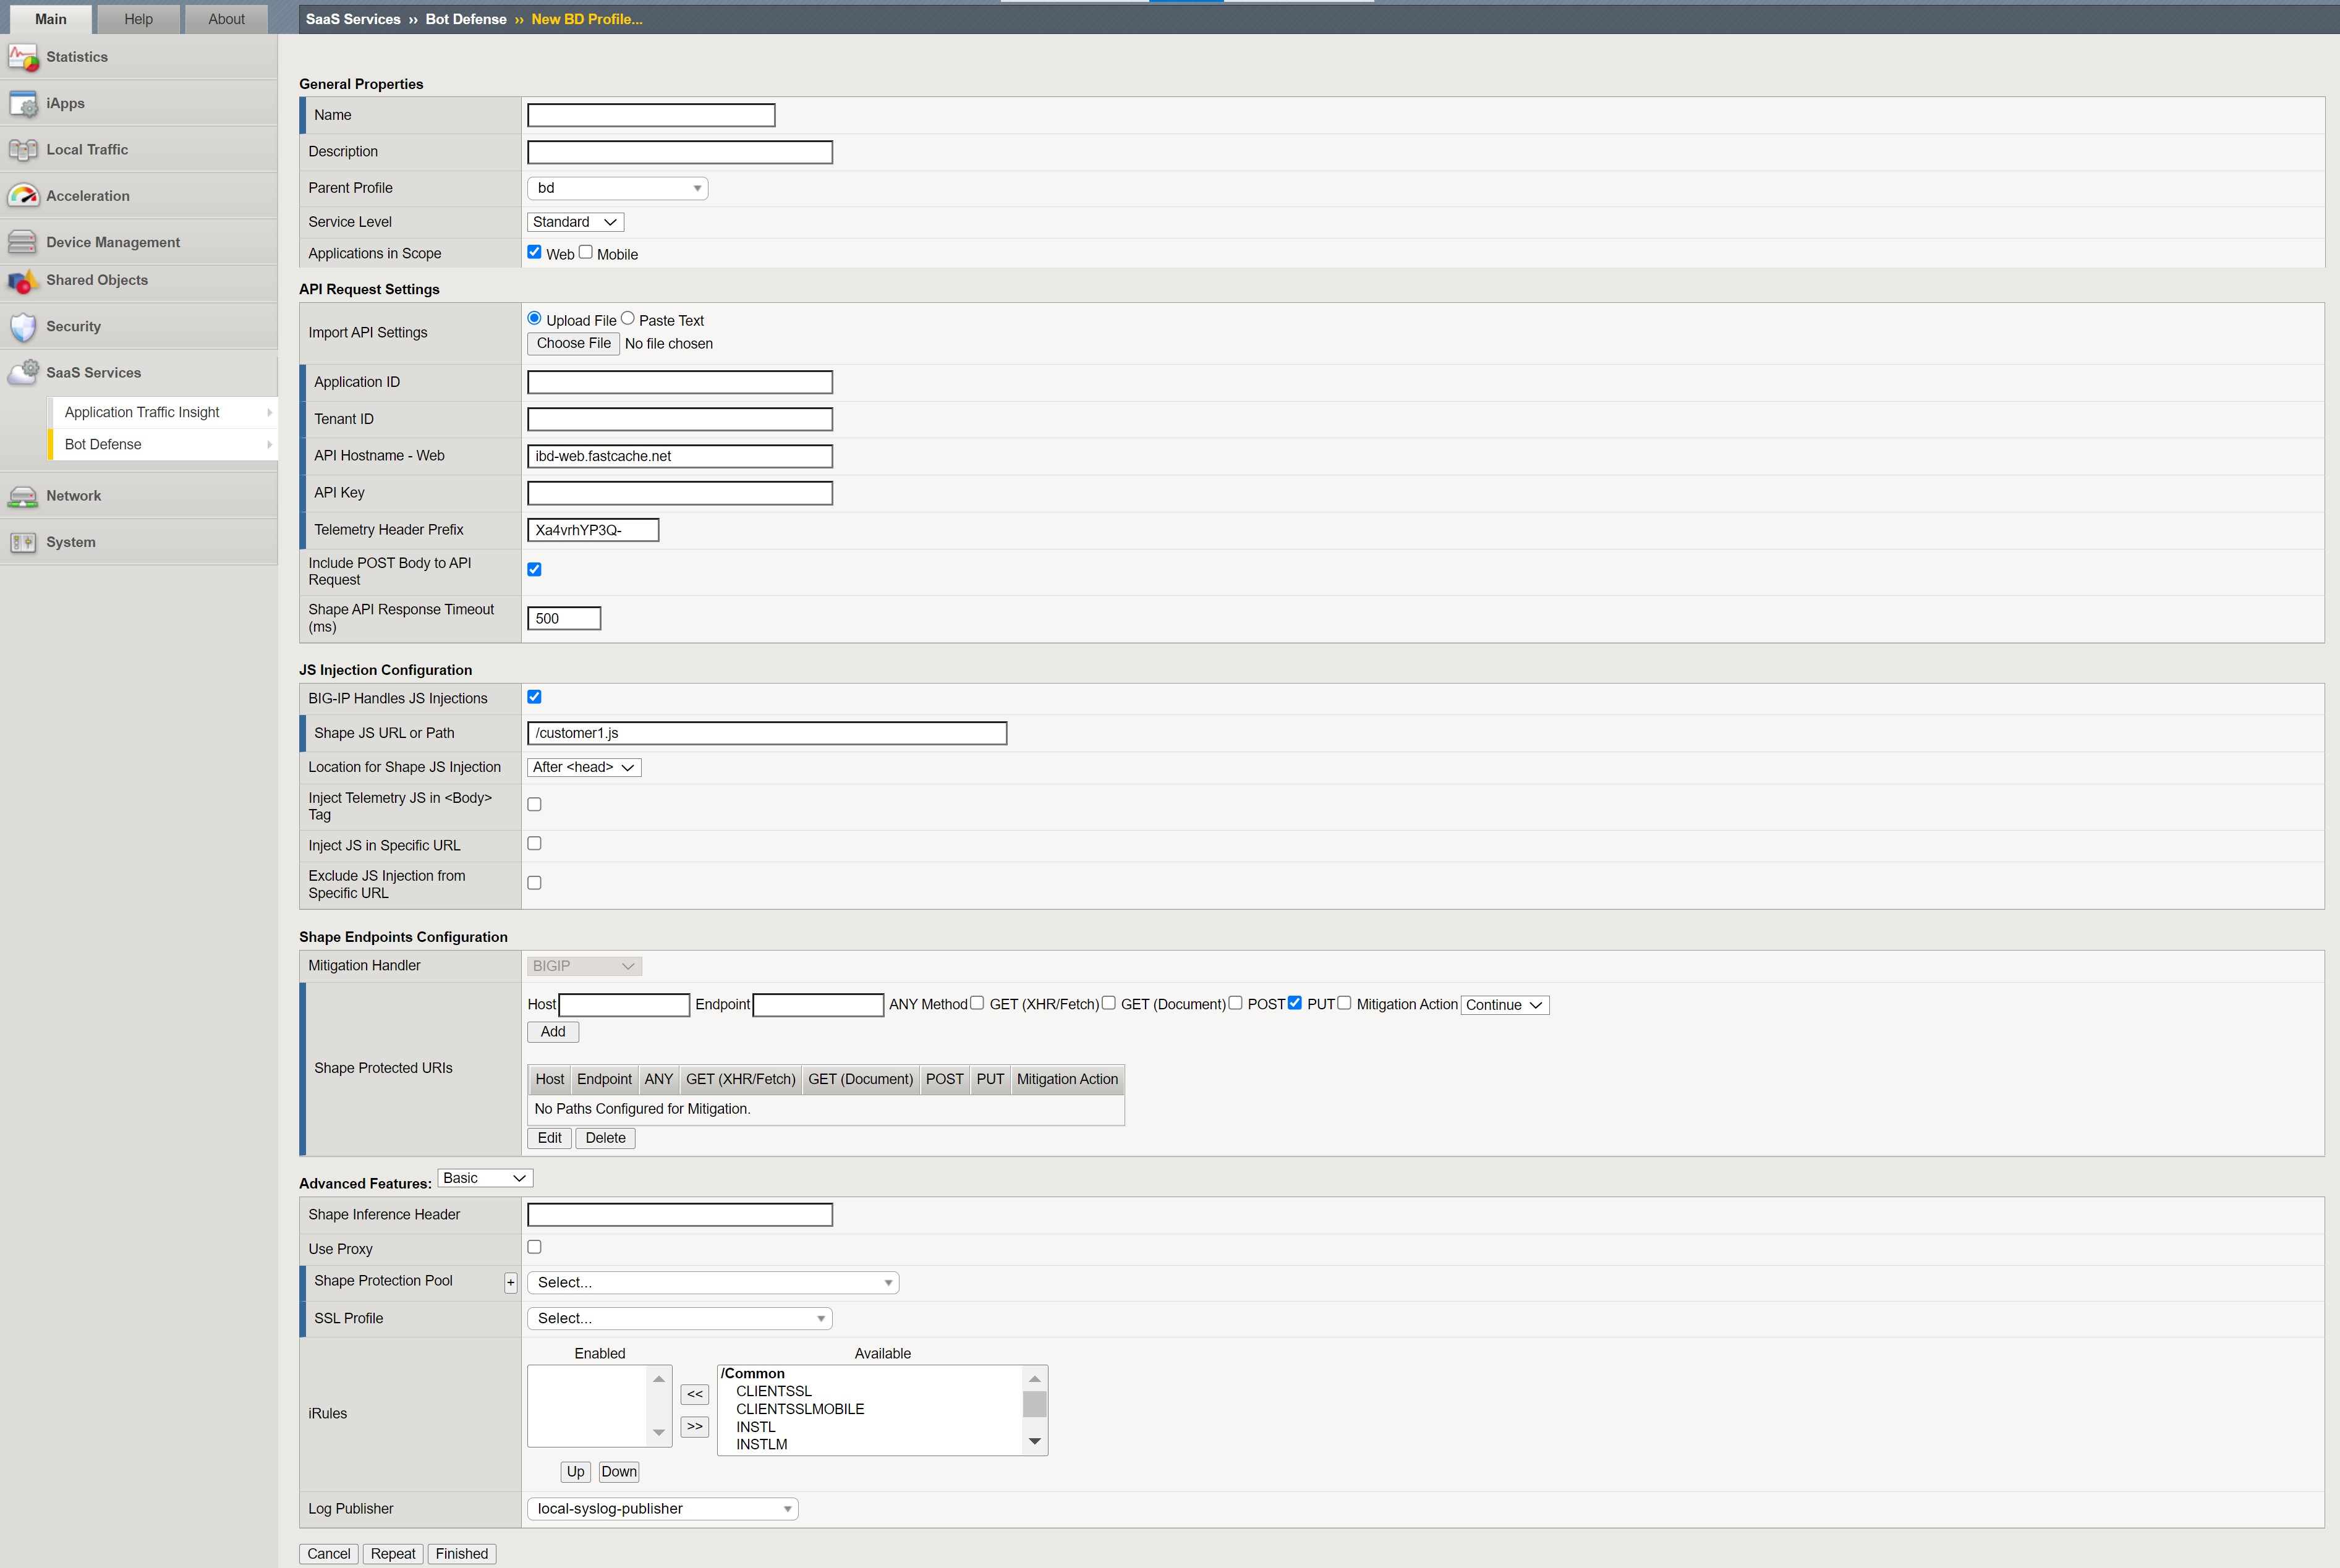Image resolution: width=2340 pixels, height=1568 pixels.
Task: Uncheck the POST method checkbox
Action: coord(1294,1002)
